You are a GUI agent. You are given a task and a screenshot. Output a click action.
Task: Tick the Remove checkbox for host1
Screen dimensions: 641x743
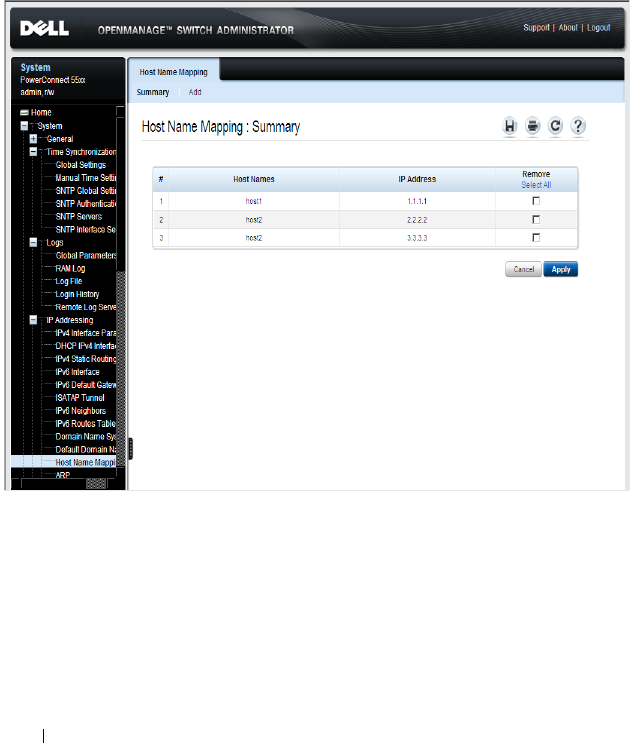point(536,201)
